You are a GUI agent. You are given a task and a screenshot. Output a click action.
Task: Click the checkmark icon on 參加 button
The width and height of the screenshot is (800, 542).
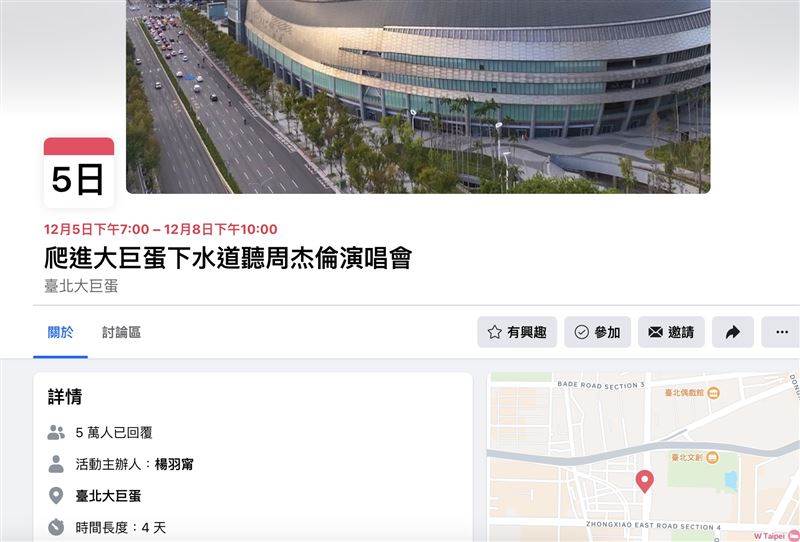pyautogui.click(x=581, y=332)
